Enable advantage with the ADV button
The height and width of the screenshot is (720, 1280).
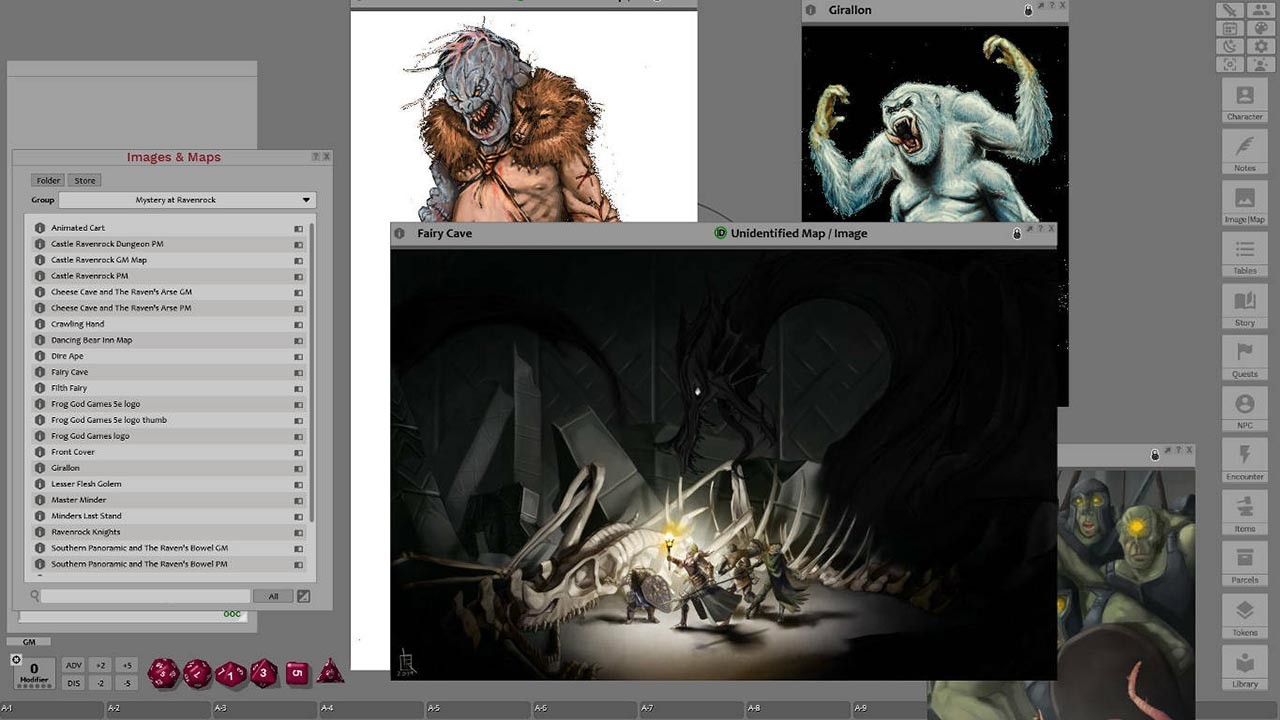[x=73, y=664]
